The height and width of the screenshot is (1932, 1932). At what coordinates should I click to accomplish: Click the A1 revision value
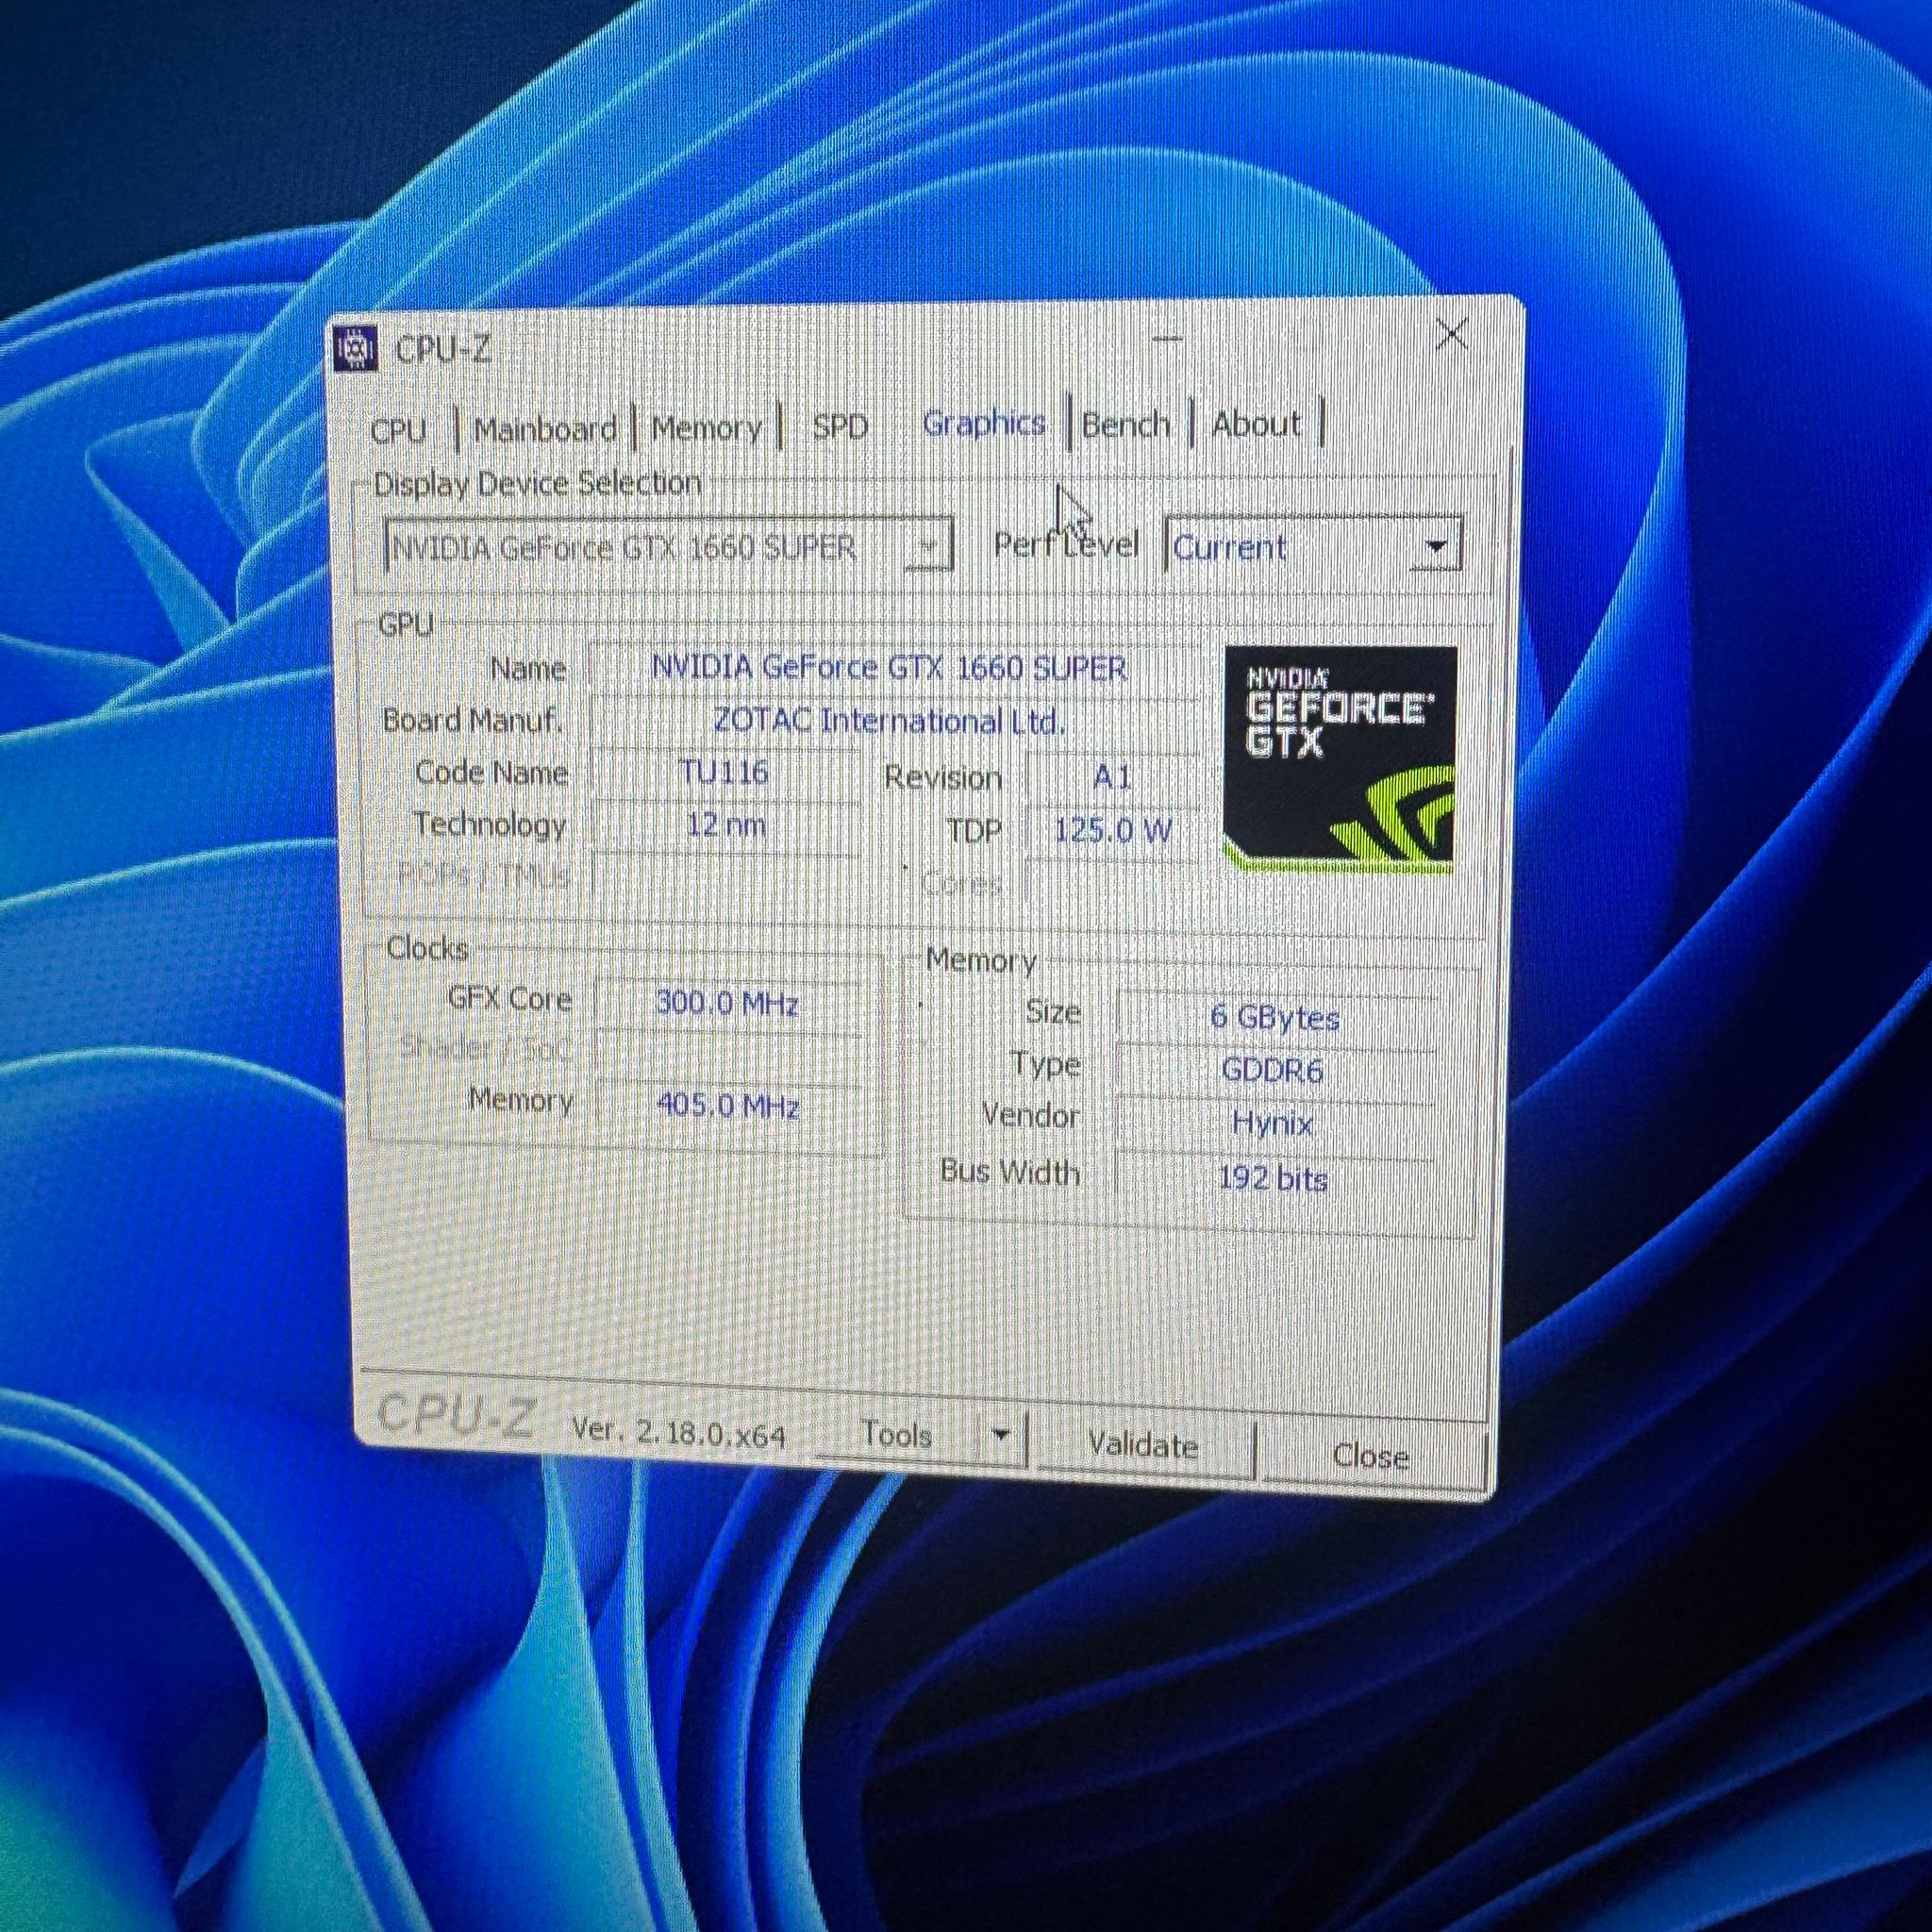[1112, 777]
